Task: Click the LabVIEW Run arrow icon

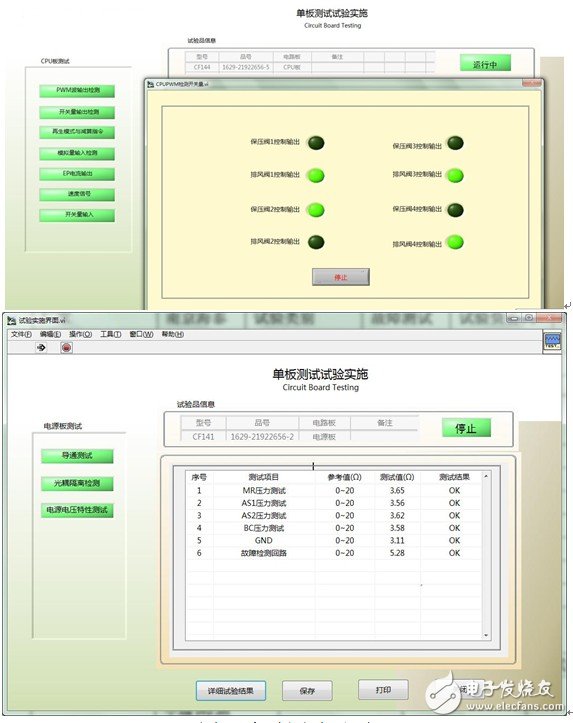Action: tap(41, 347)
